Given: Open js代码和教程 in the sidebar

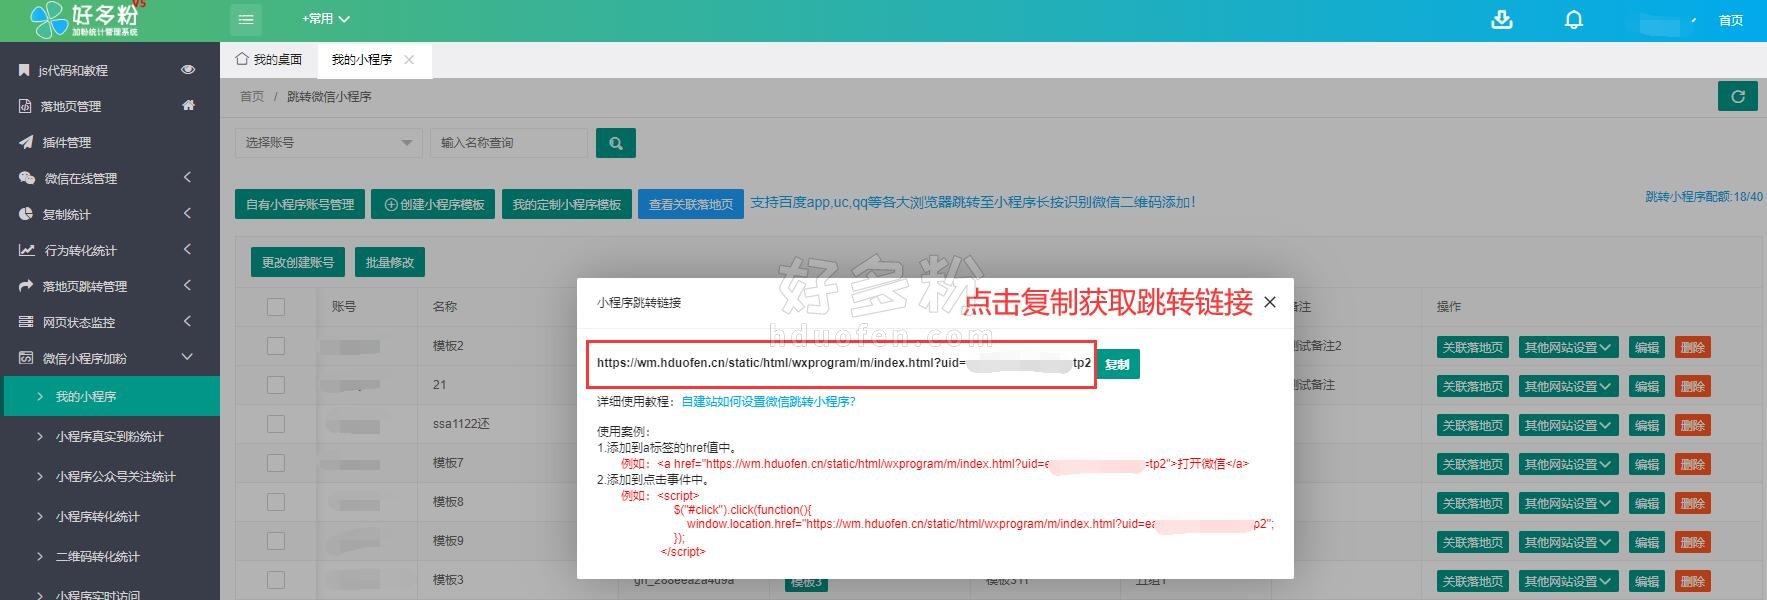Looking at the screenshot, I should click(x=73, y=70).
